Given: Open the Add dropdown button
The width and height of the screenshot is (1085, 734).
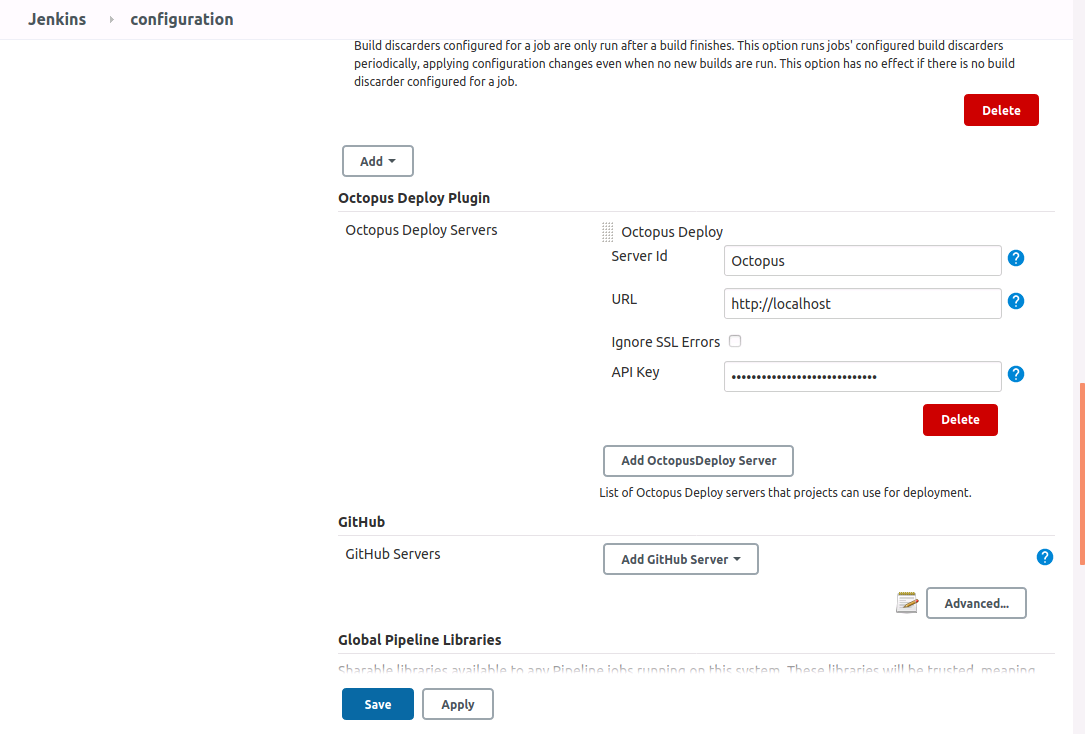Looking at the screenshot, I should [378, 161].
